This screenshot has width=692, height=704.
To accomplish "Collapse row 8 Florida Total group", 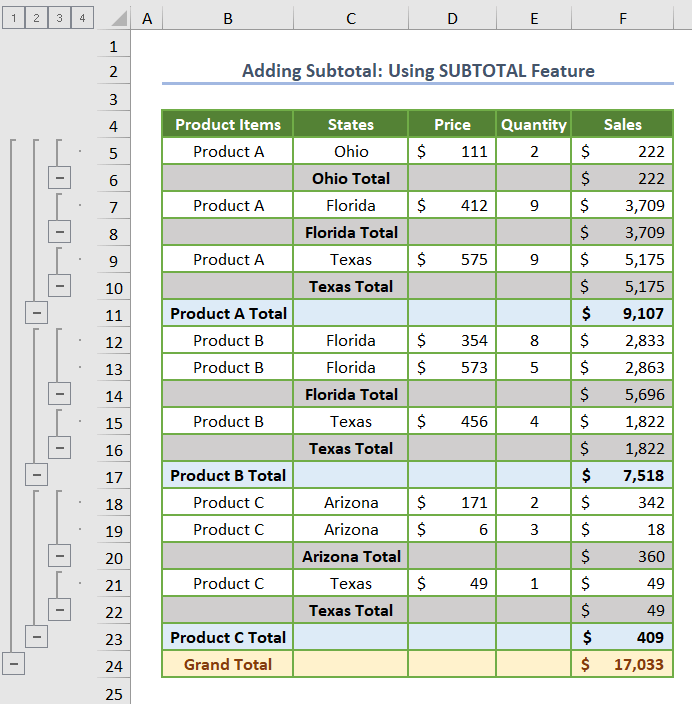I will pos(60,232).
